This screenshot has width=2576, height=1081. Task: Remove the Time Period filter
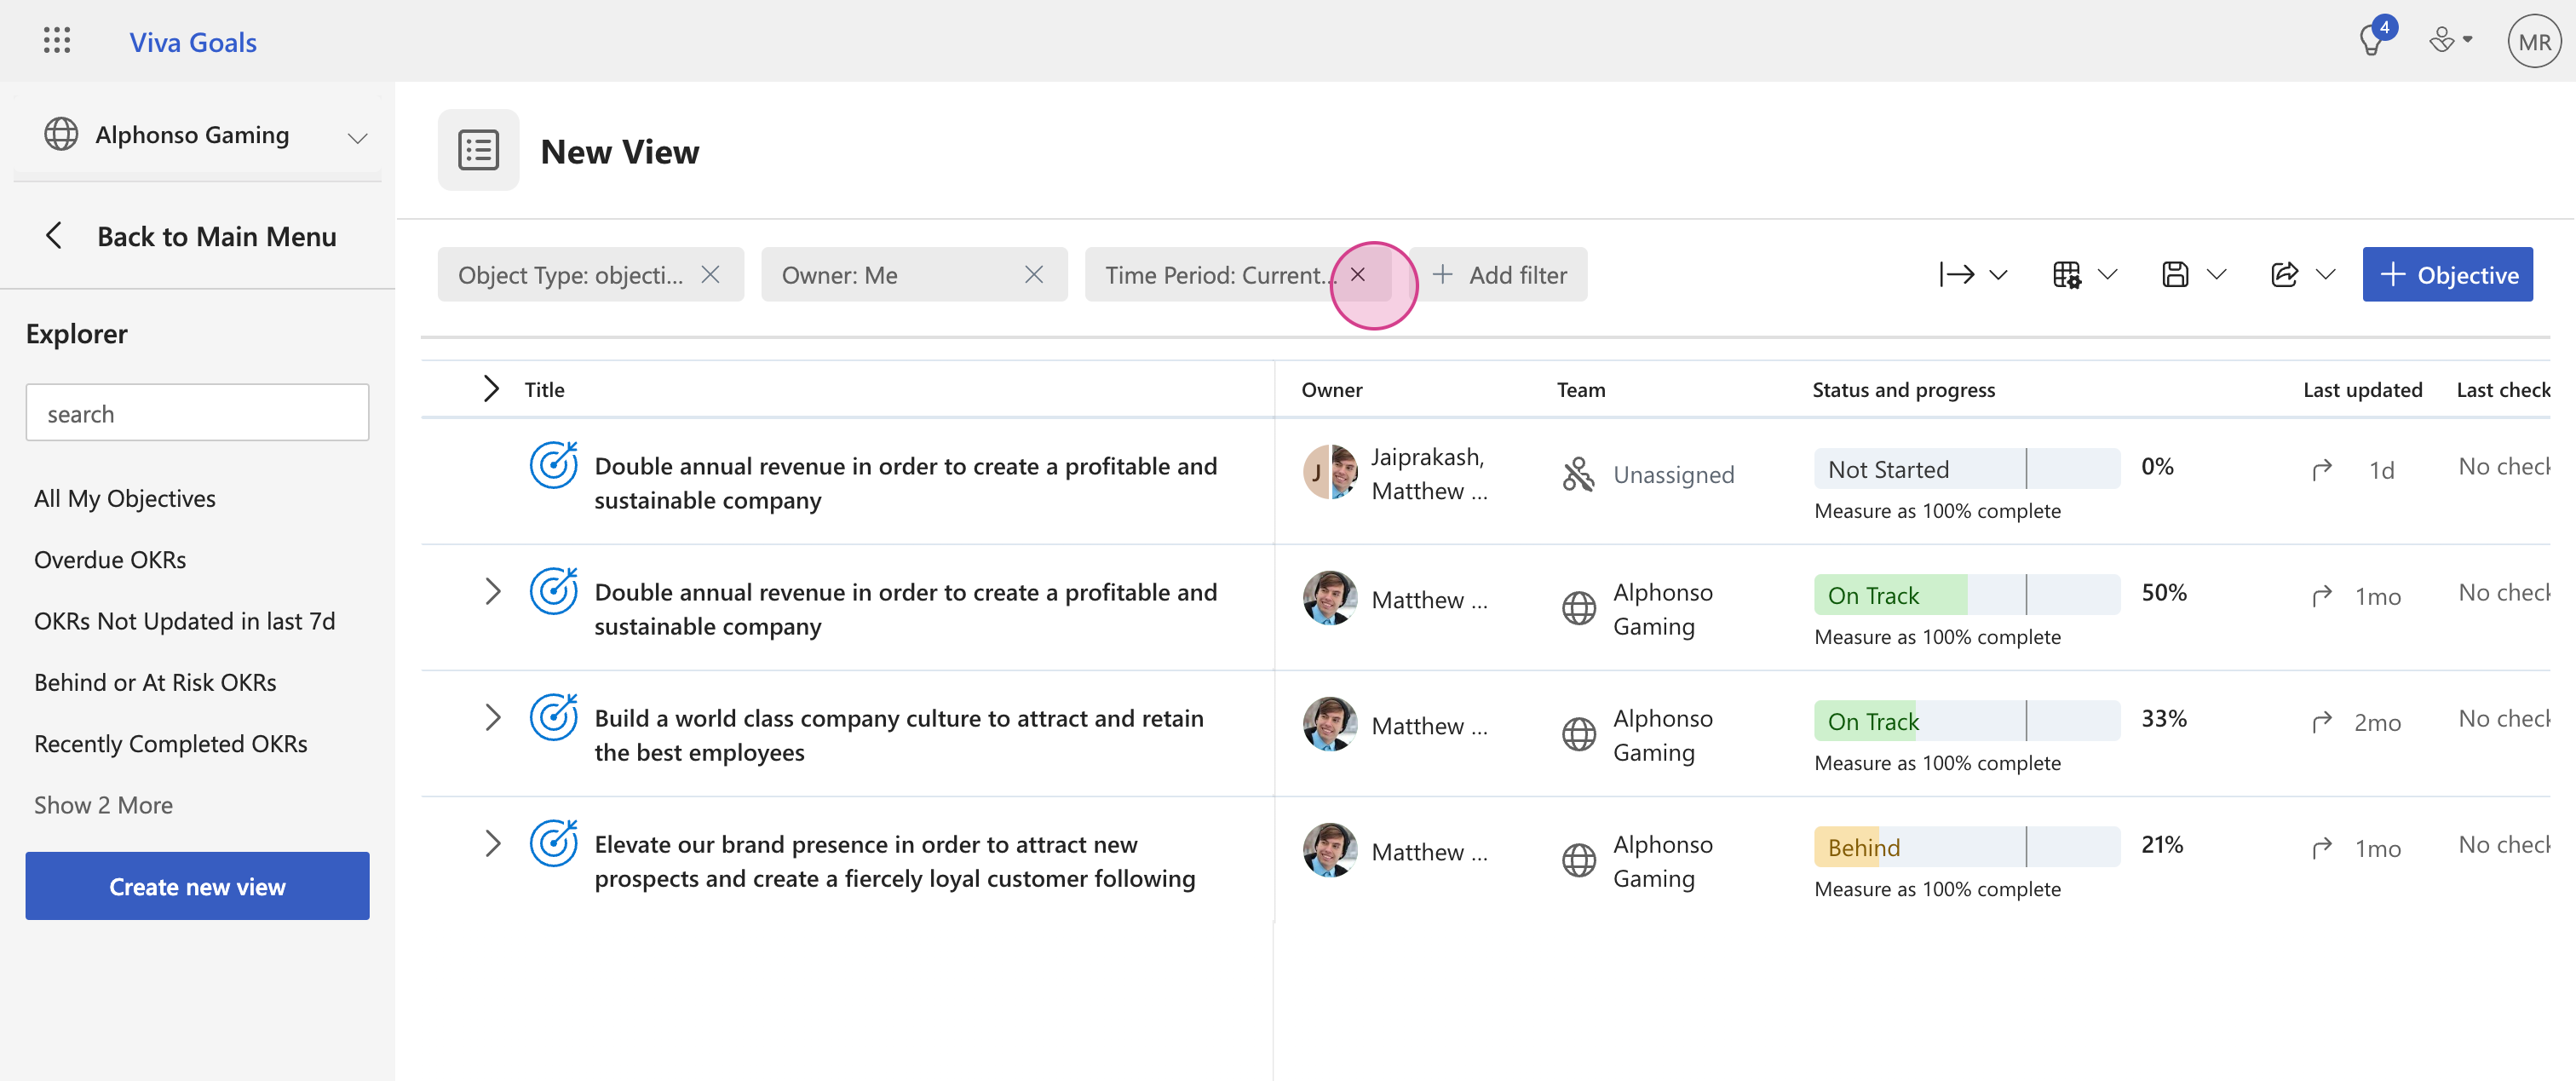point(1357,274)
